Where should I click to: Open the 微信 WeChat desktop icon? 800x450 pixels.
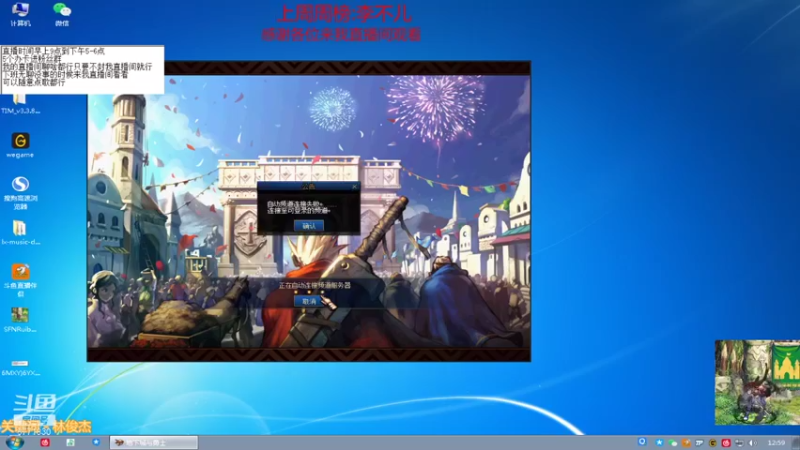click(x=62, y=14)
